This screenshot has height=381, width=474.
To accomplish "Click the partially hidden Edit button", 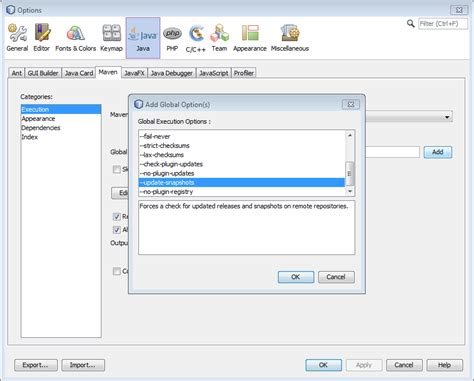I will pyautogui.click(x=120, y=193).
